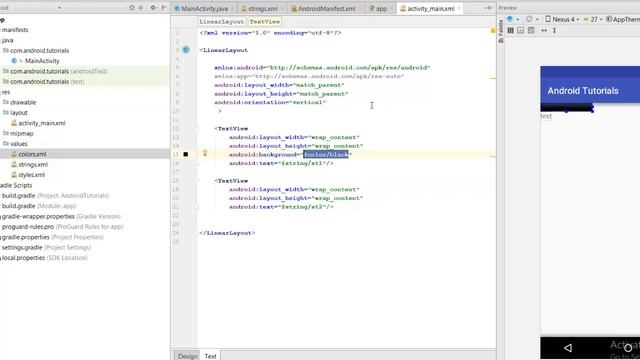Open gradle.properties (Project Properties)
Viewport: 640px width, 360px height.
[x=52, y=237]
